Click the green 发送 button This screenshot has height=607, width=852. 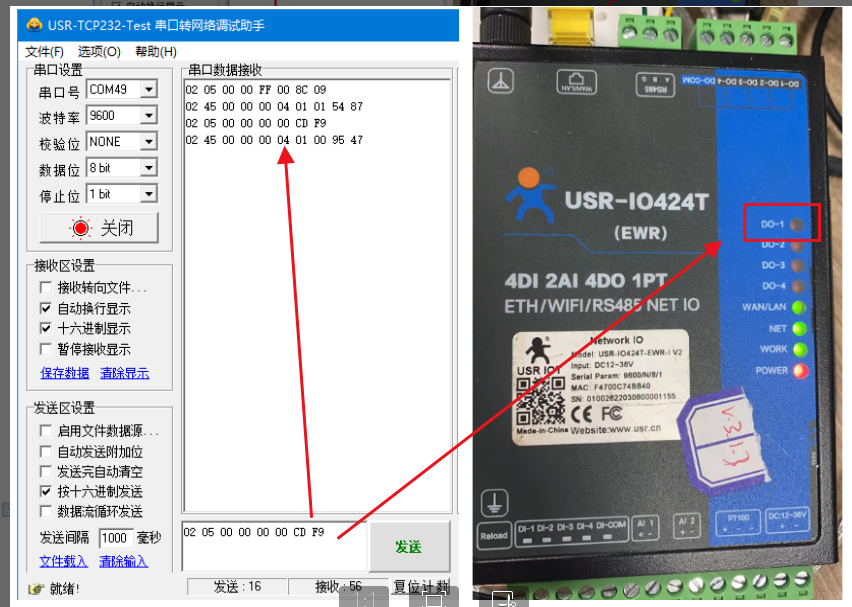(409, 546)
